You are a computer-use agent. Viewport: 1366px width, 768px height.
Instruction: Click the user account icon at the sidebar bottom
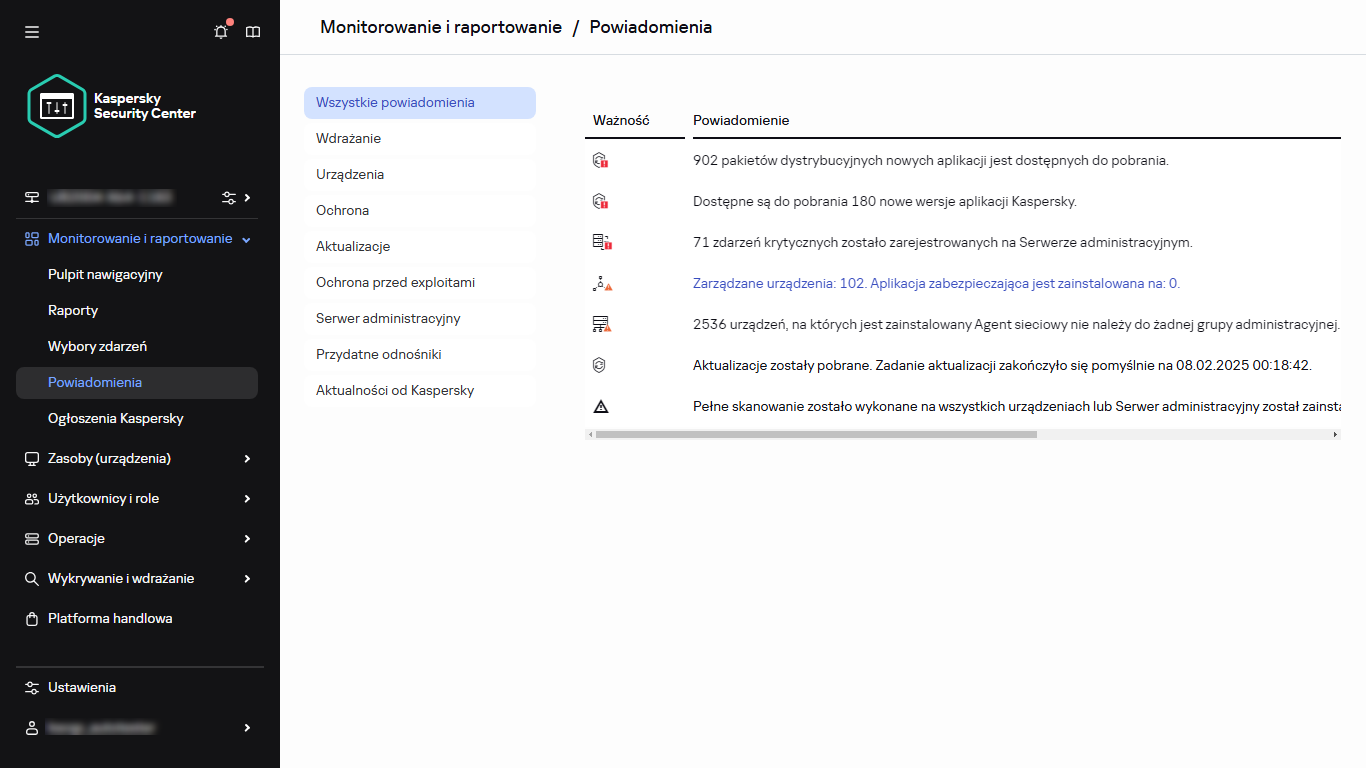click(x=30, y=727)
